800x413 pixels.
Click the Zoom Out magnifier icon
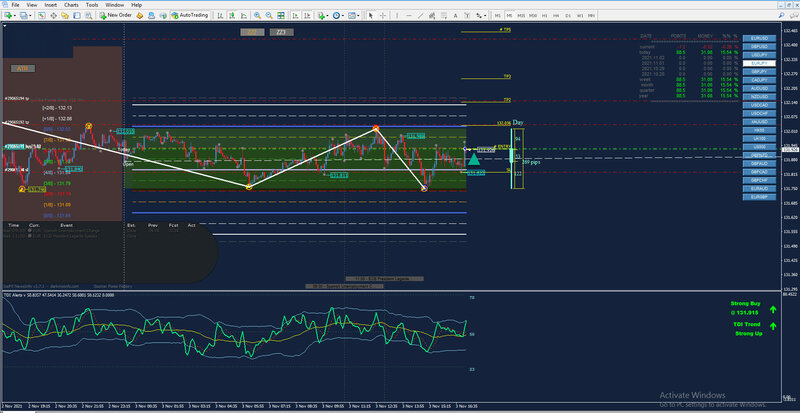pyautogui.click(x=269, y=16)
